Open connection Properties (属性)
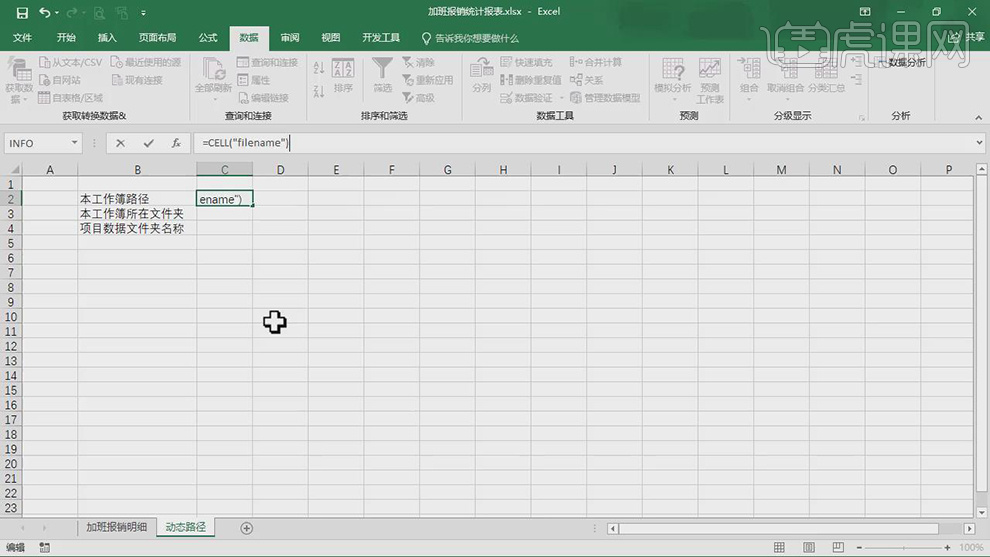This screenshot has width=990, height=557. [x=254, y=80]
